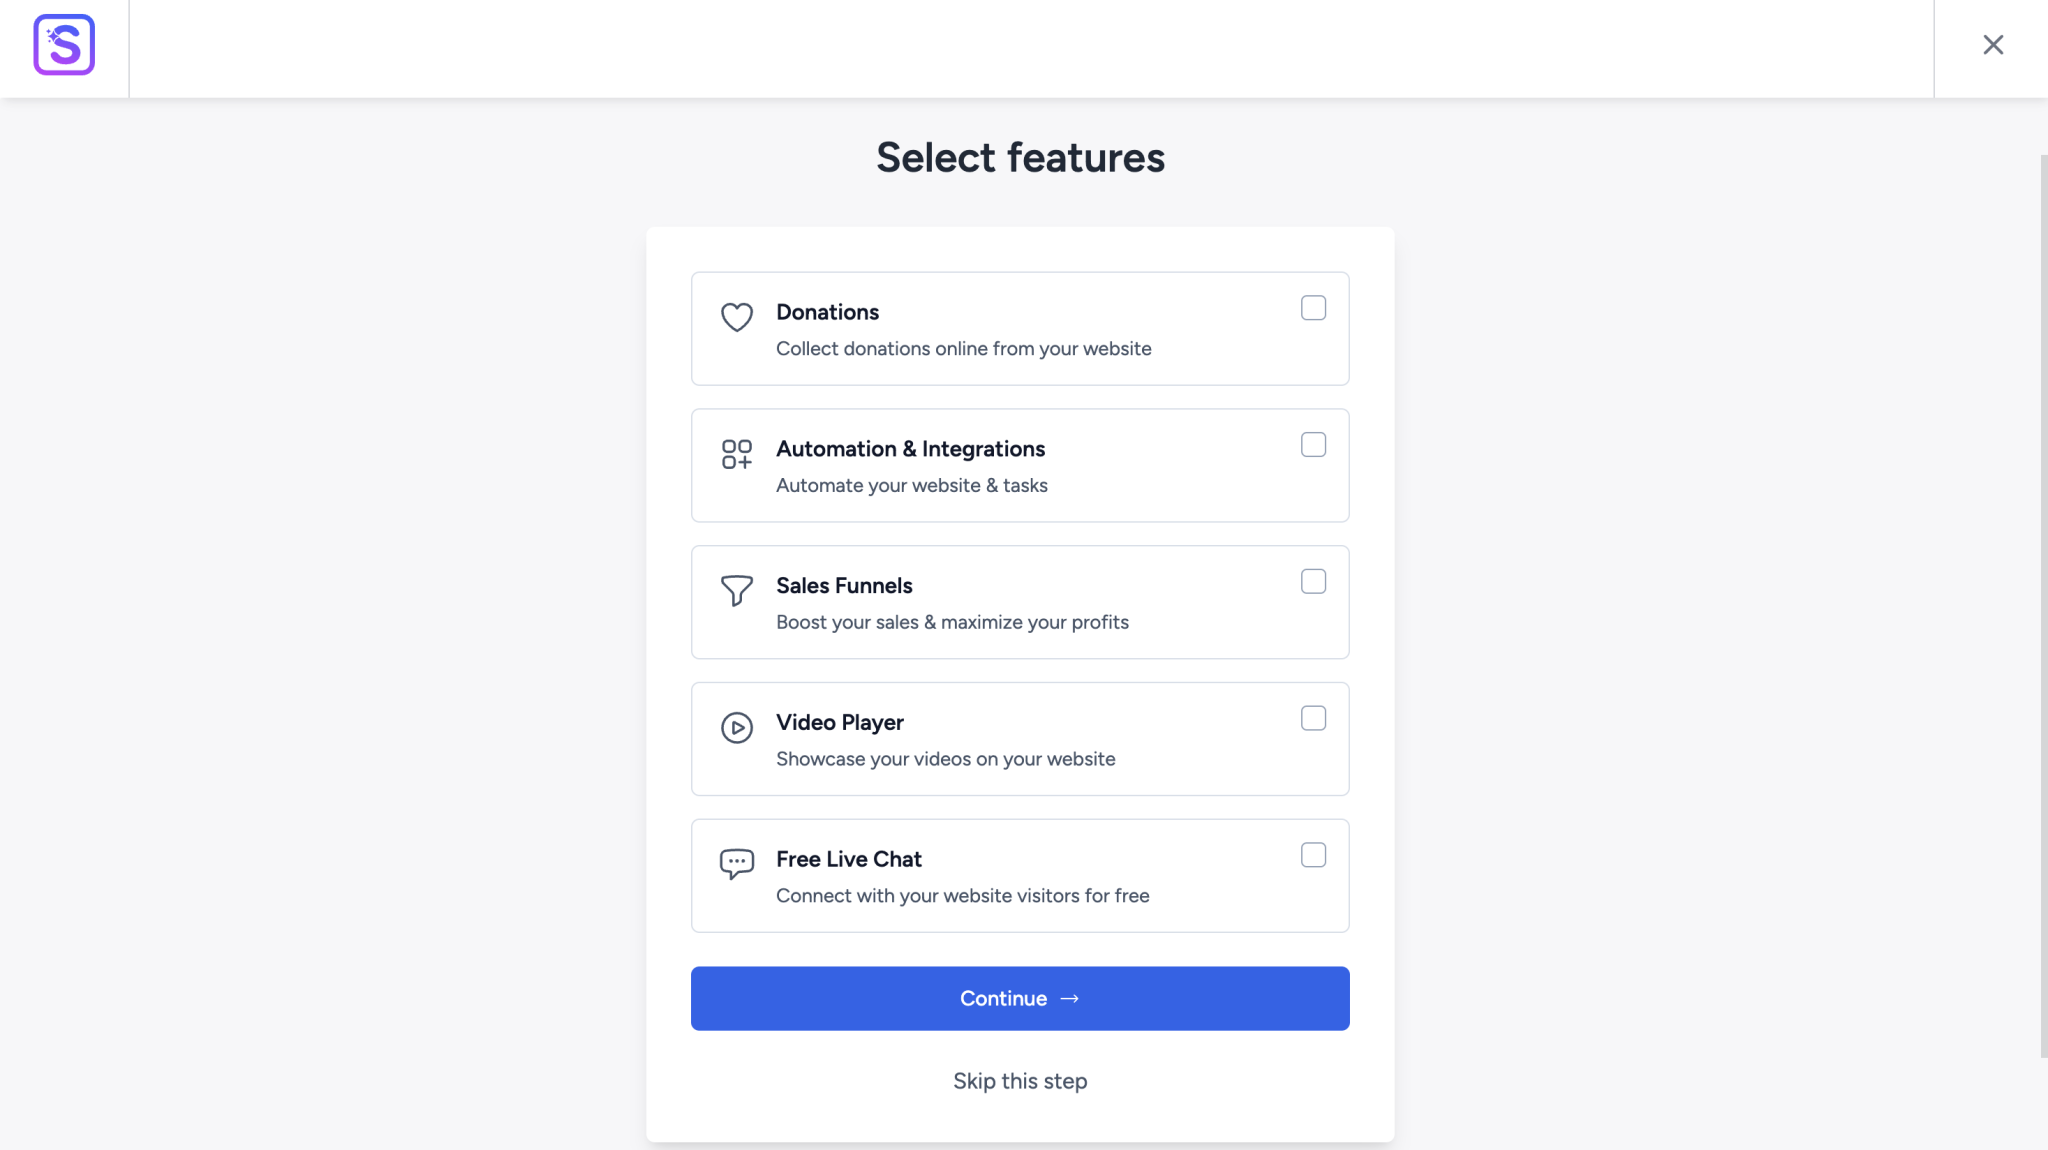Open the app via the purple S logo
Screen dimensions: 2048x1150
(64, 44)
